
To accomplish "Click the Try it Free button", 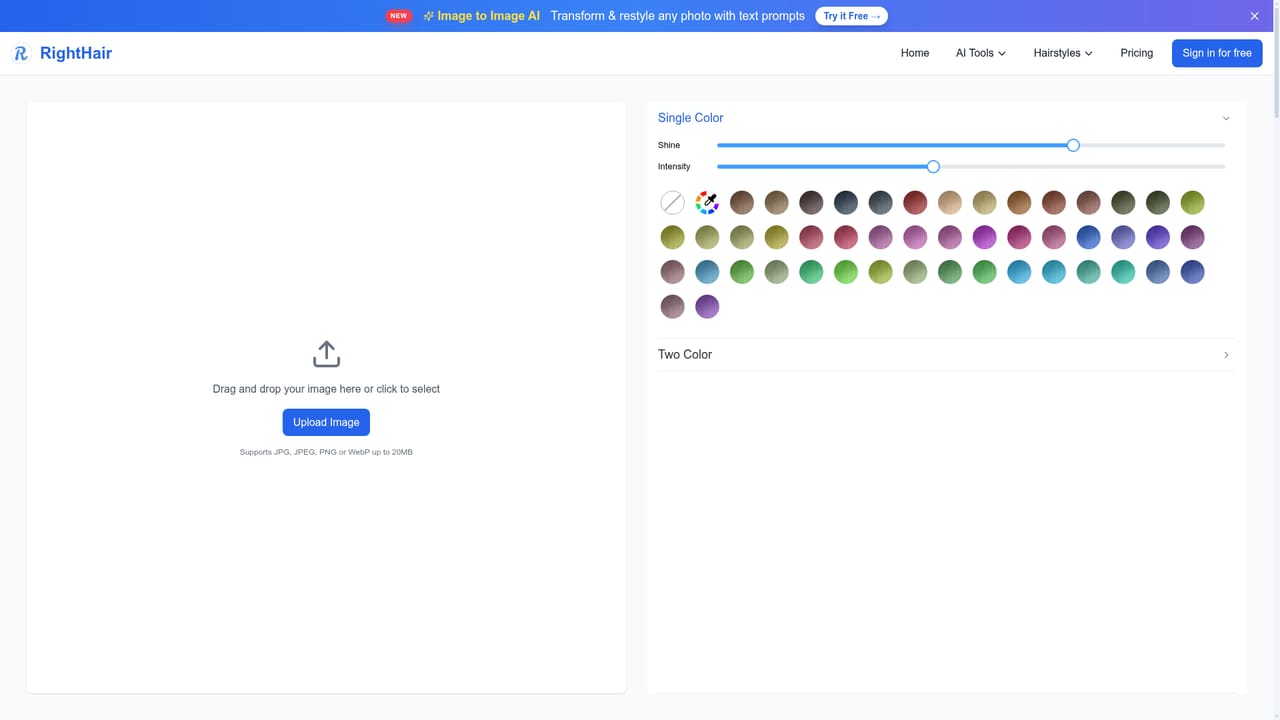I will click(x=852, y=16).
